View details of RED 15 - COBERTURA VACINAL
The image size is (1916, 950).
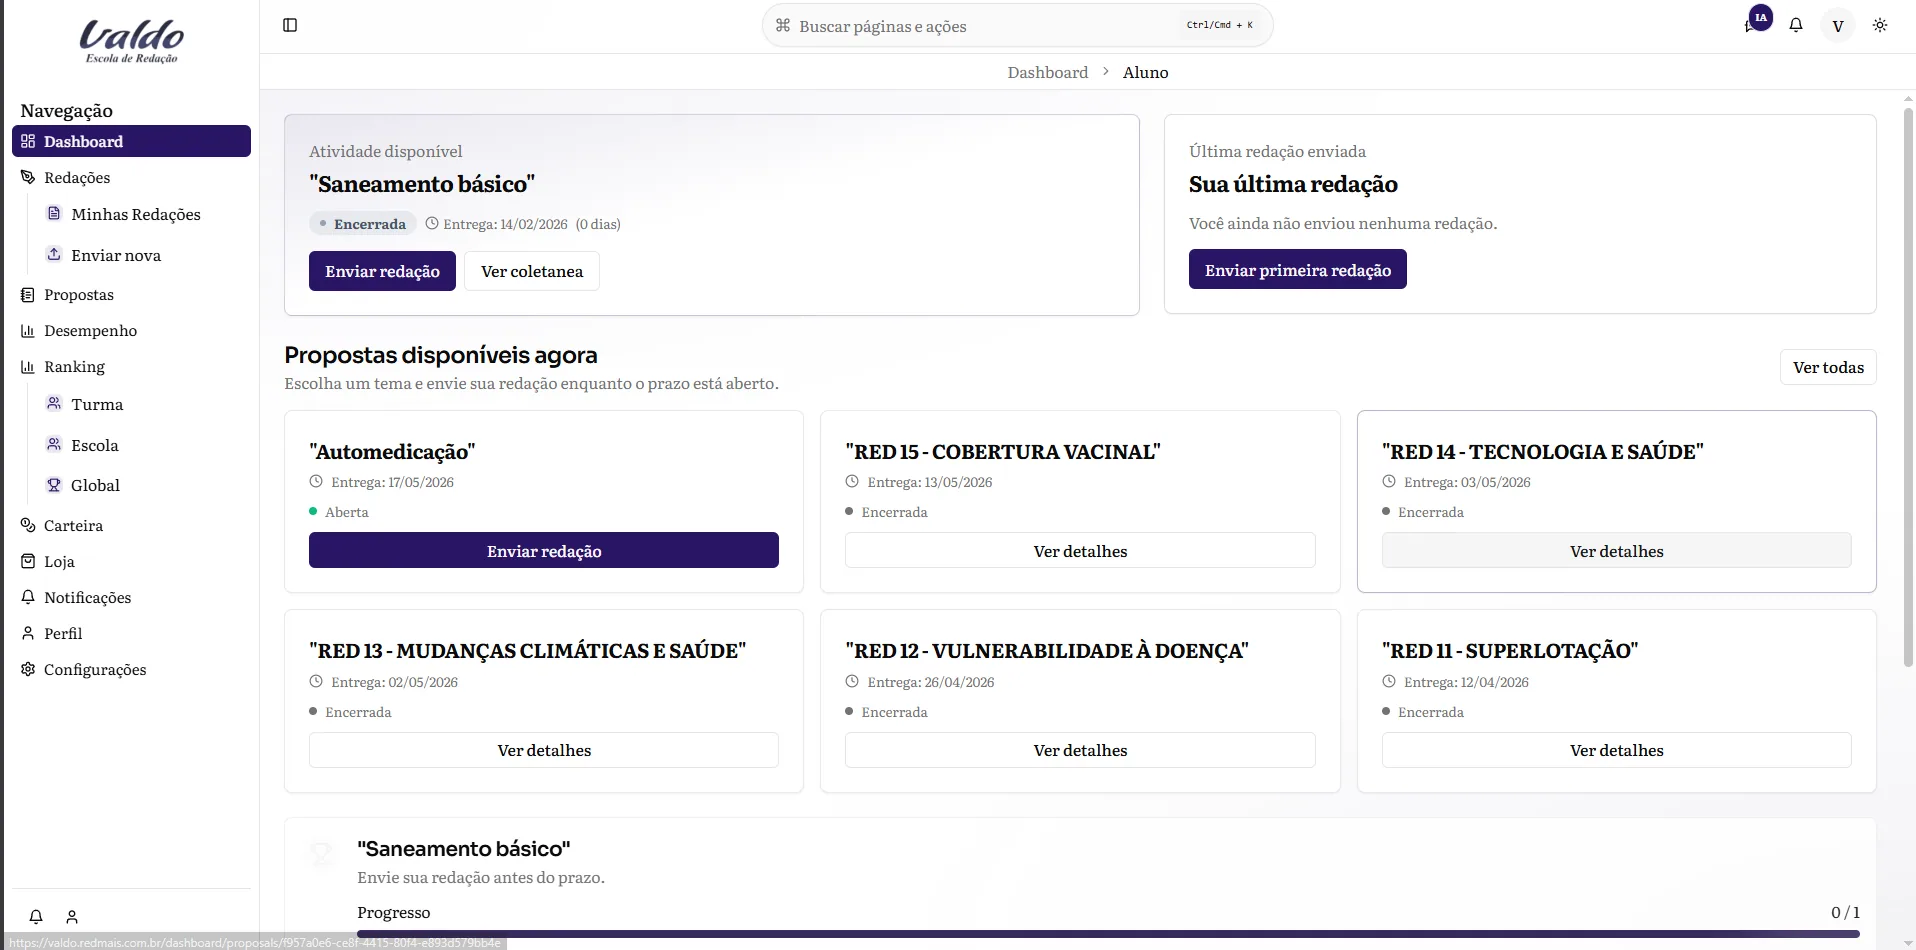[x=1080, y=550]
